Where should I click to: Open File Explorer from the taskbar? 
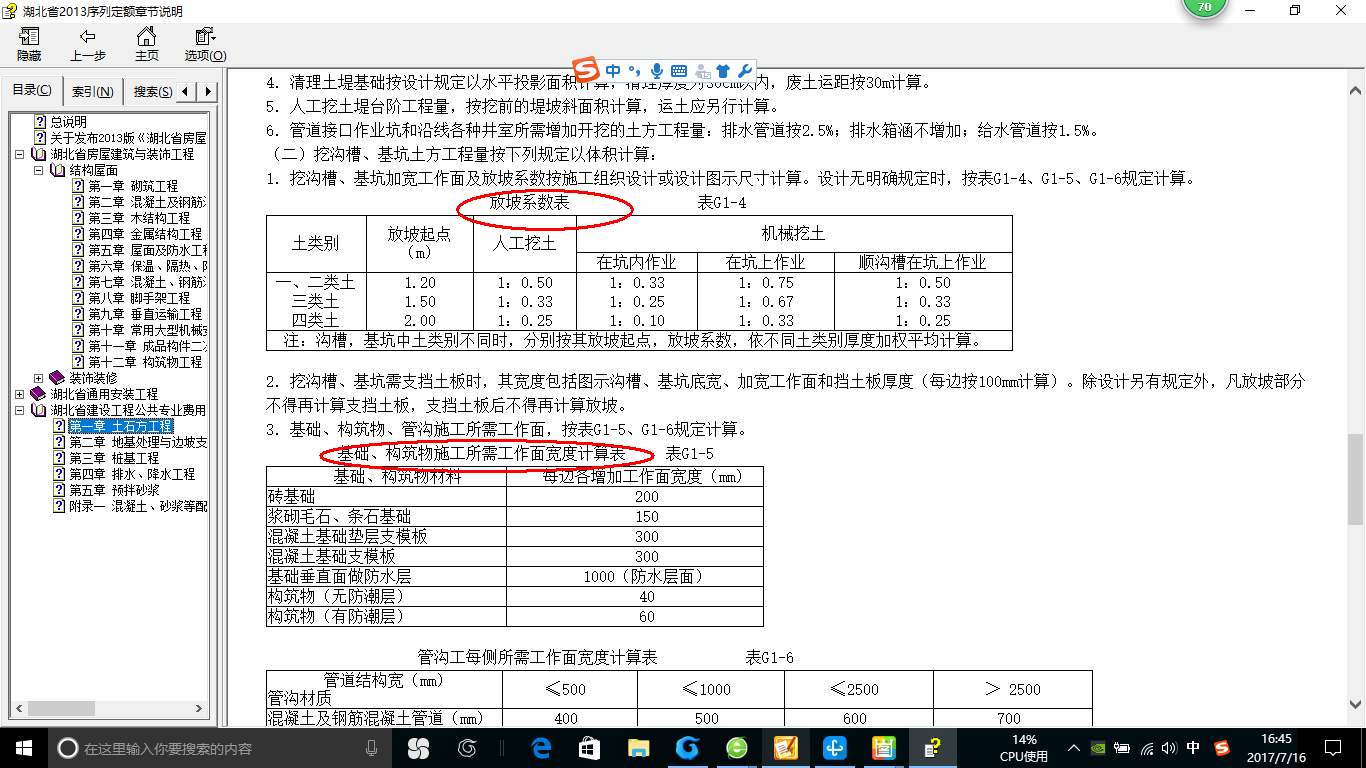638,747
